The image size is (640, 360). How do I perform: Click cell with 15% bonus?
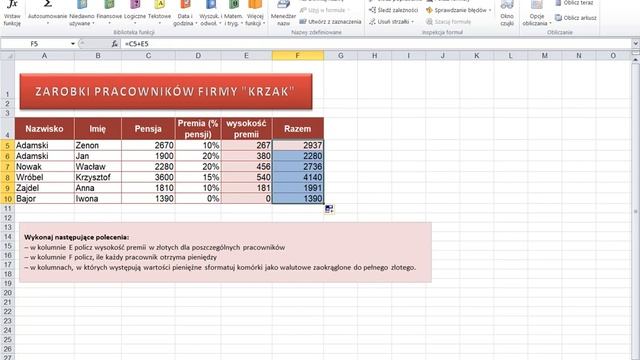click(x=198, y=177)
